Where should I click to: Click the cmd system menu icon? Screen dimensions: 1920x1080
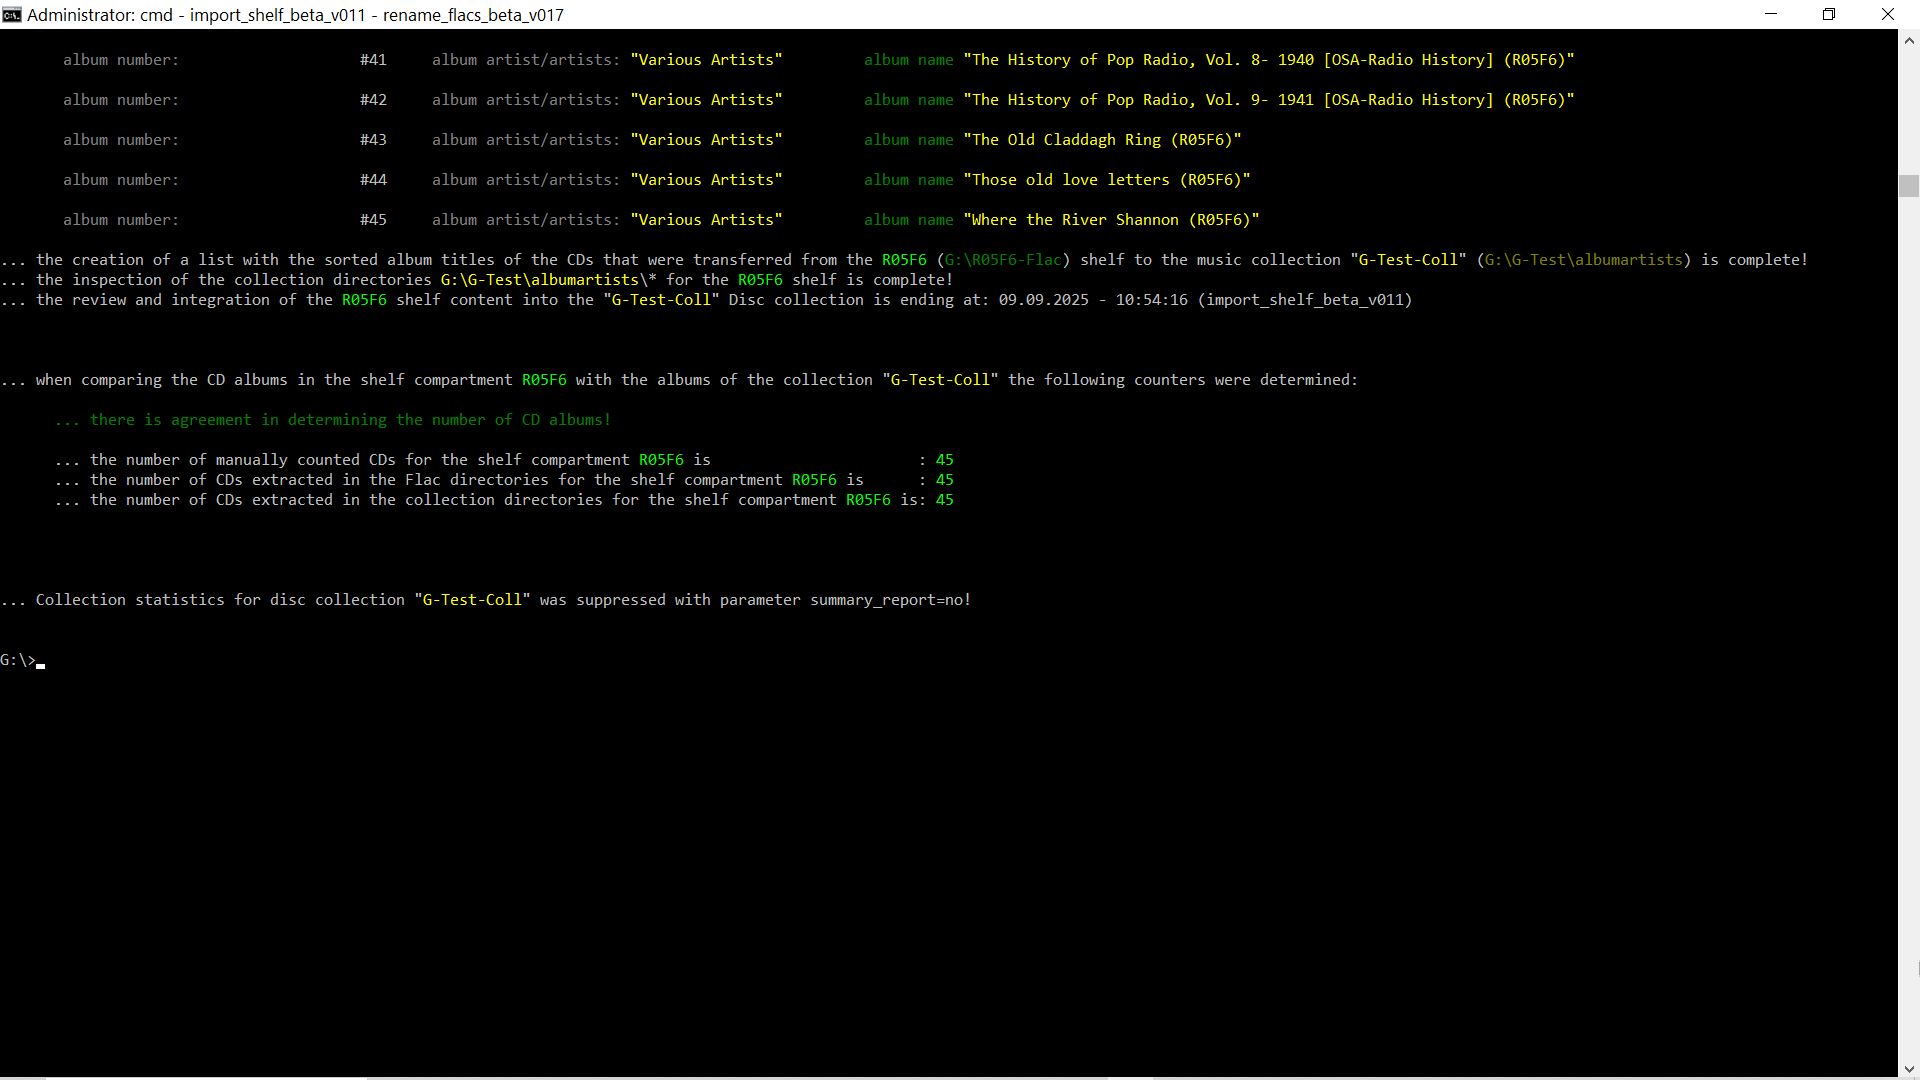(11, 14)
